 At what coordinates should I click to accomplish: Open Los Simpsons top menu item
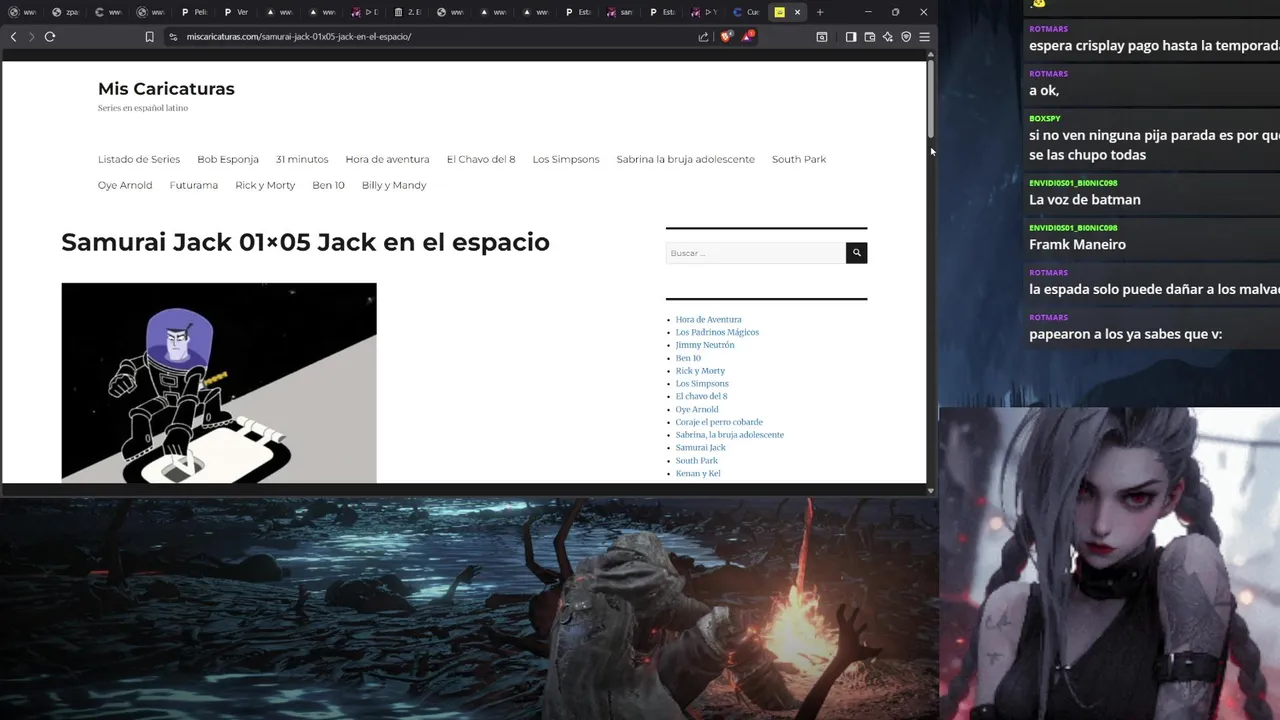tap(566, 159)
